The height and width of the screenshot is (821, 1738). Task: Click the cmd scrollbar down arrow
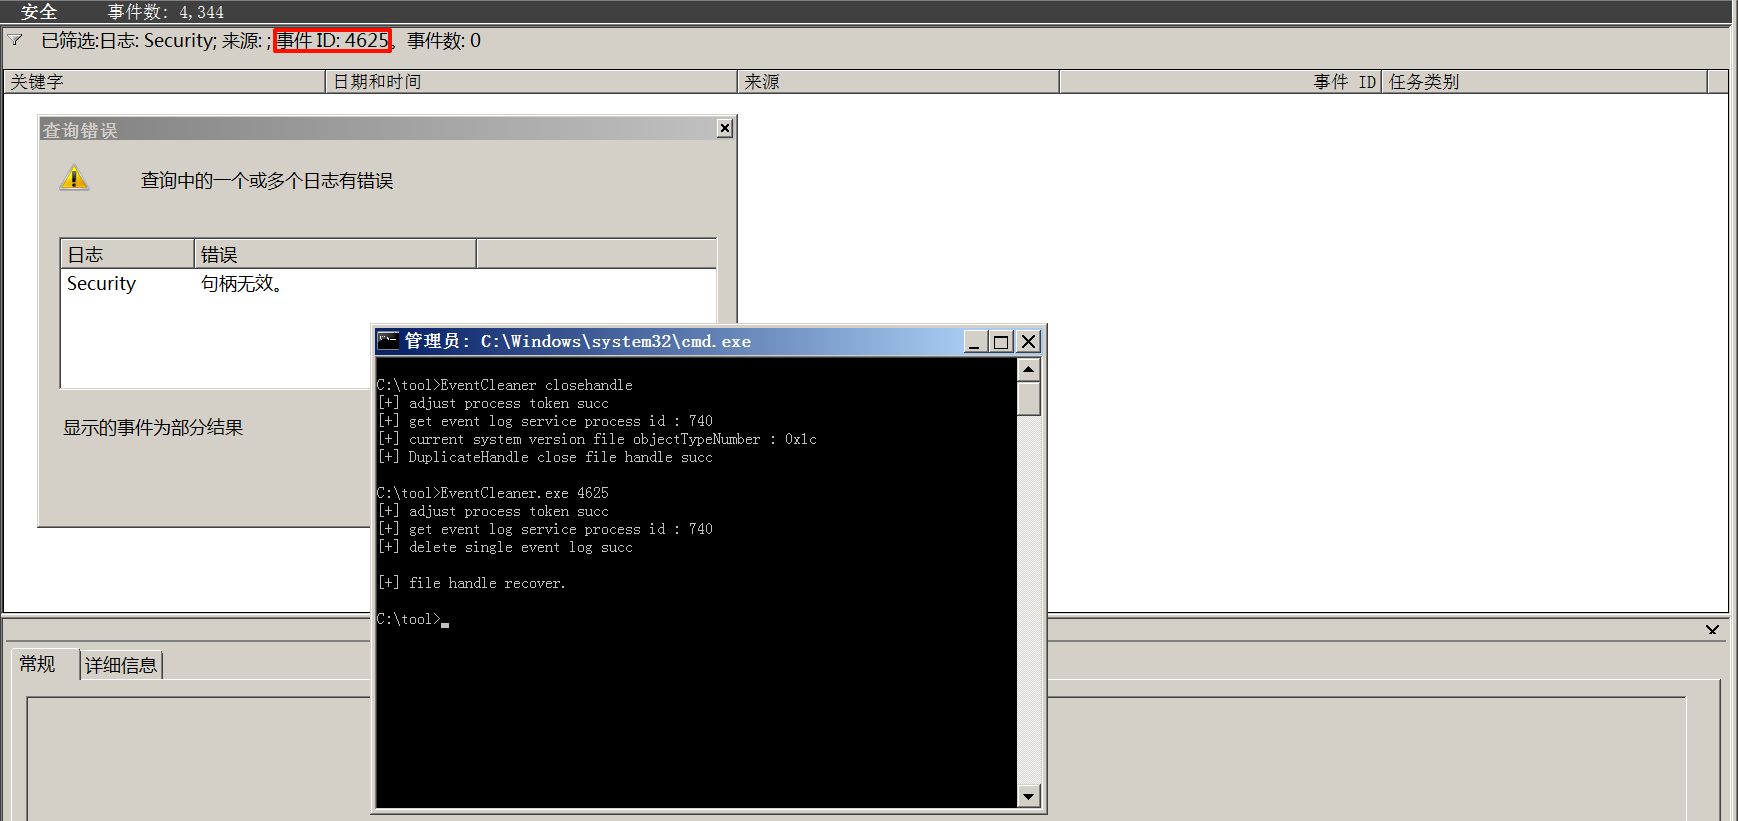[x=1028, y=796]
